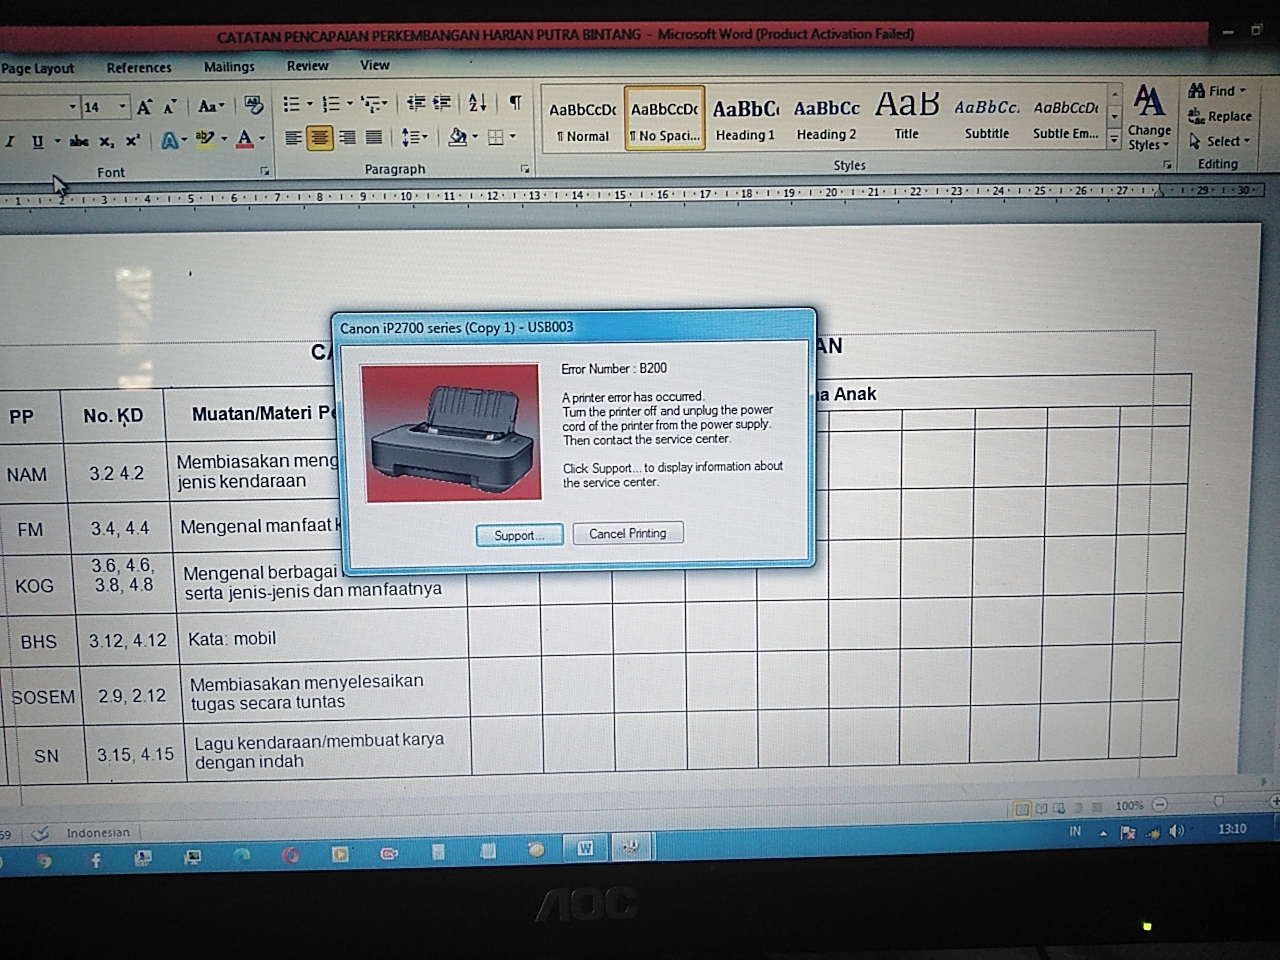The image size is (1280, 960).
Task: Open the Change Case dropdown
Action: point(209,106)
